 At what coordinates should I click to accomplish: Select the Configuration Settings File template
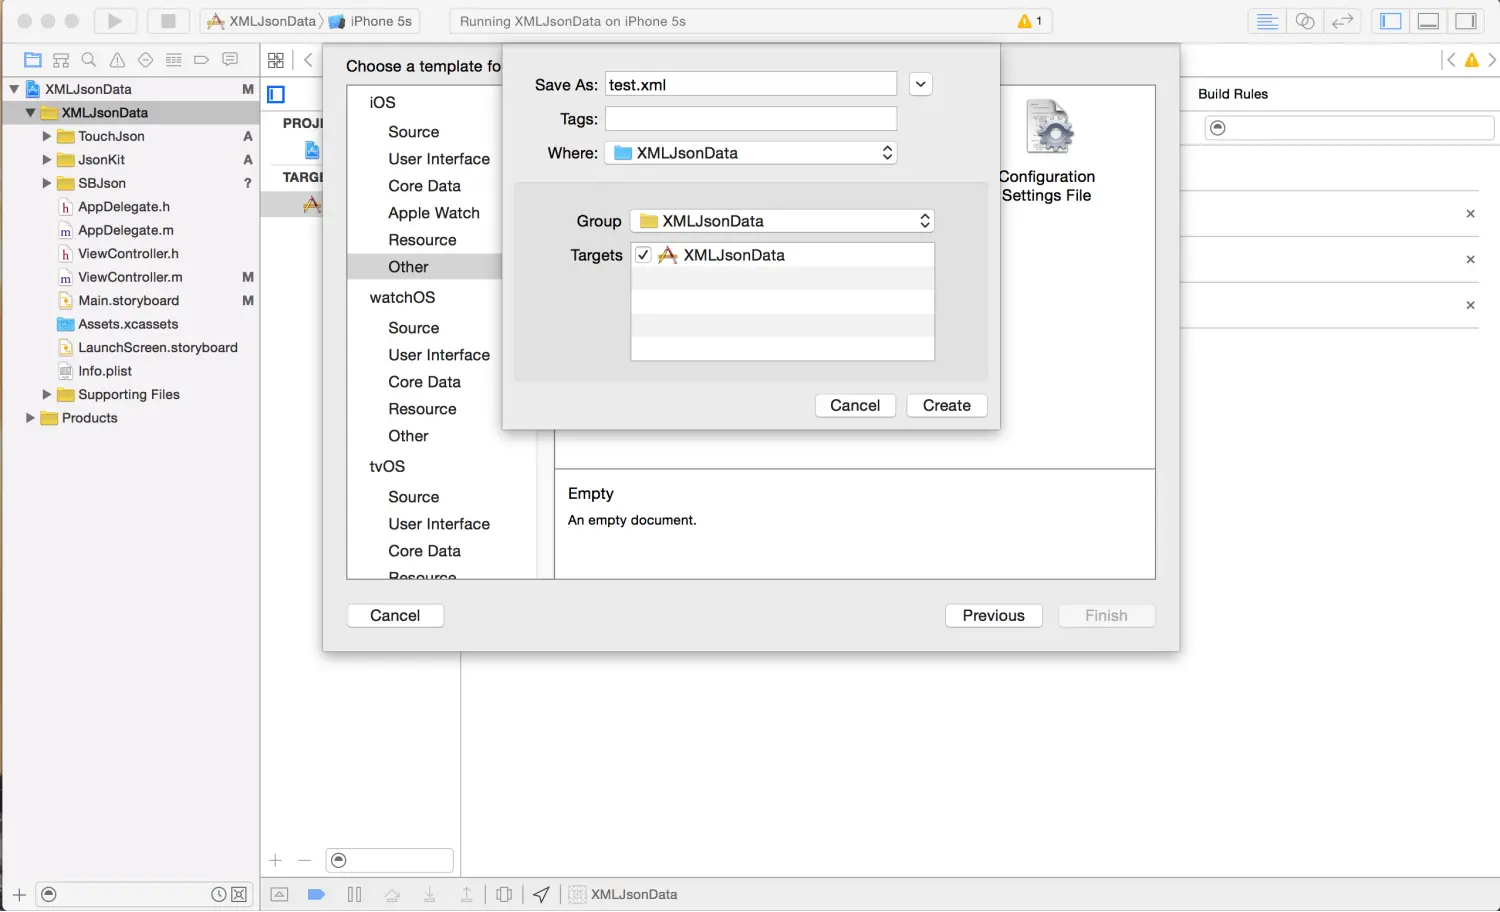[x=1048, y=152]
